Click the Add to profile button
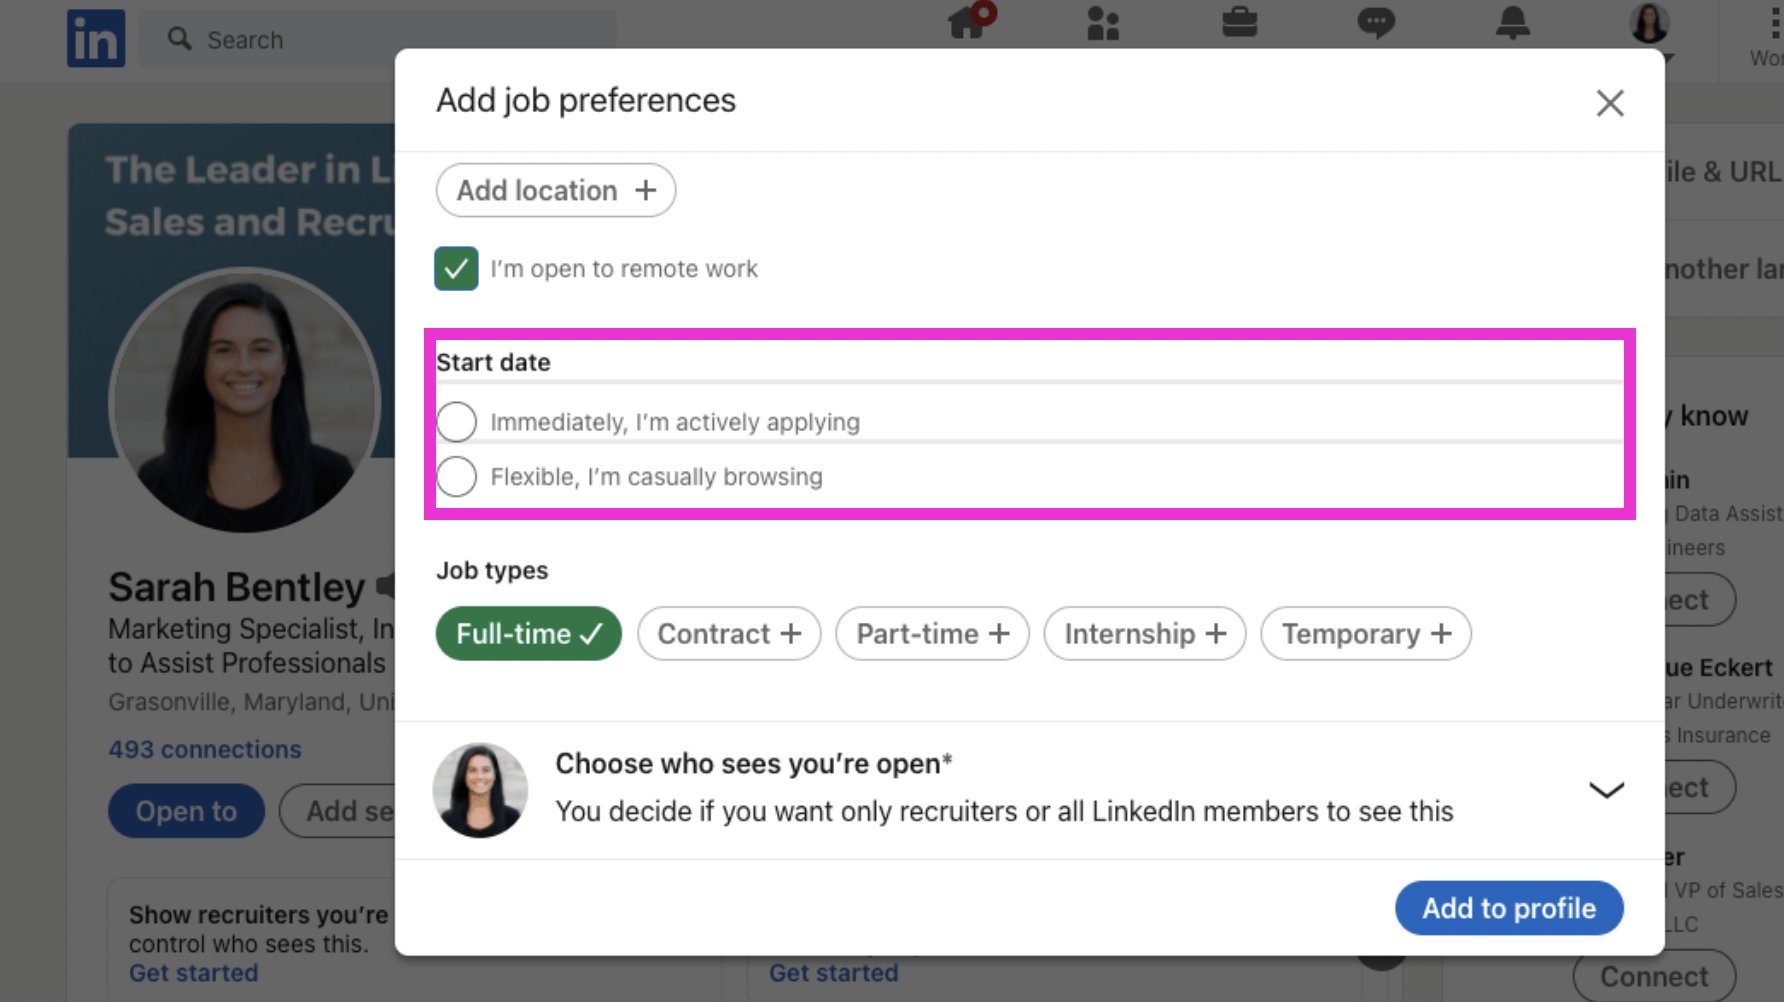1784x1002 pixels. pos(1508,908)
